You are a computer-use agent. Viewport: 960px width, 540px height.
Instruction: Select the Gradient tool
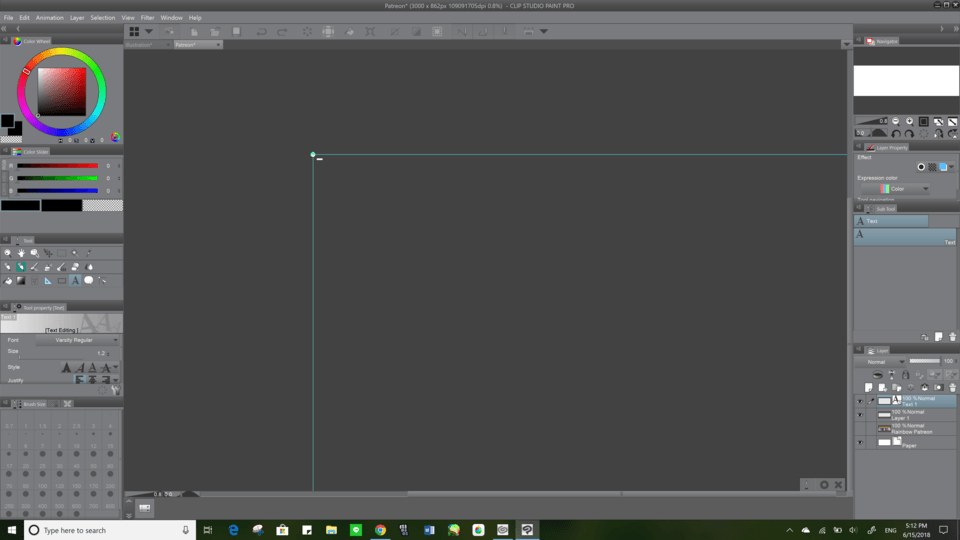pyautogui.click(x=21, y=280)
